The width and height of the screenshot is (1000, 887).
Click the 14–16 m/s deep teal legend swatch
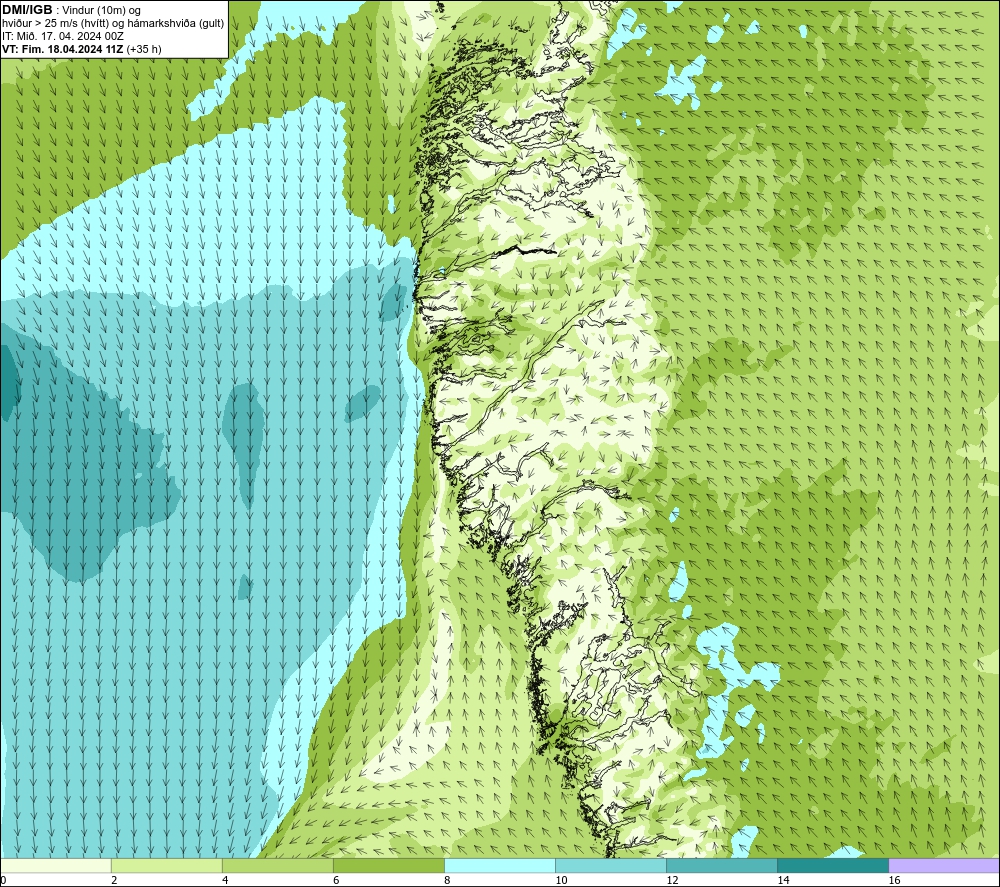[x=832, y=865]
